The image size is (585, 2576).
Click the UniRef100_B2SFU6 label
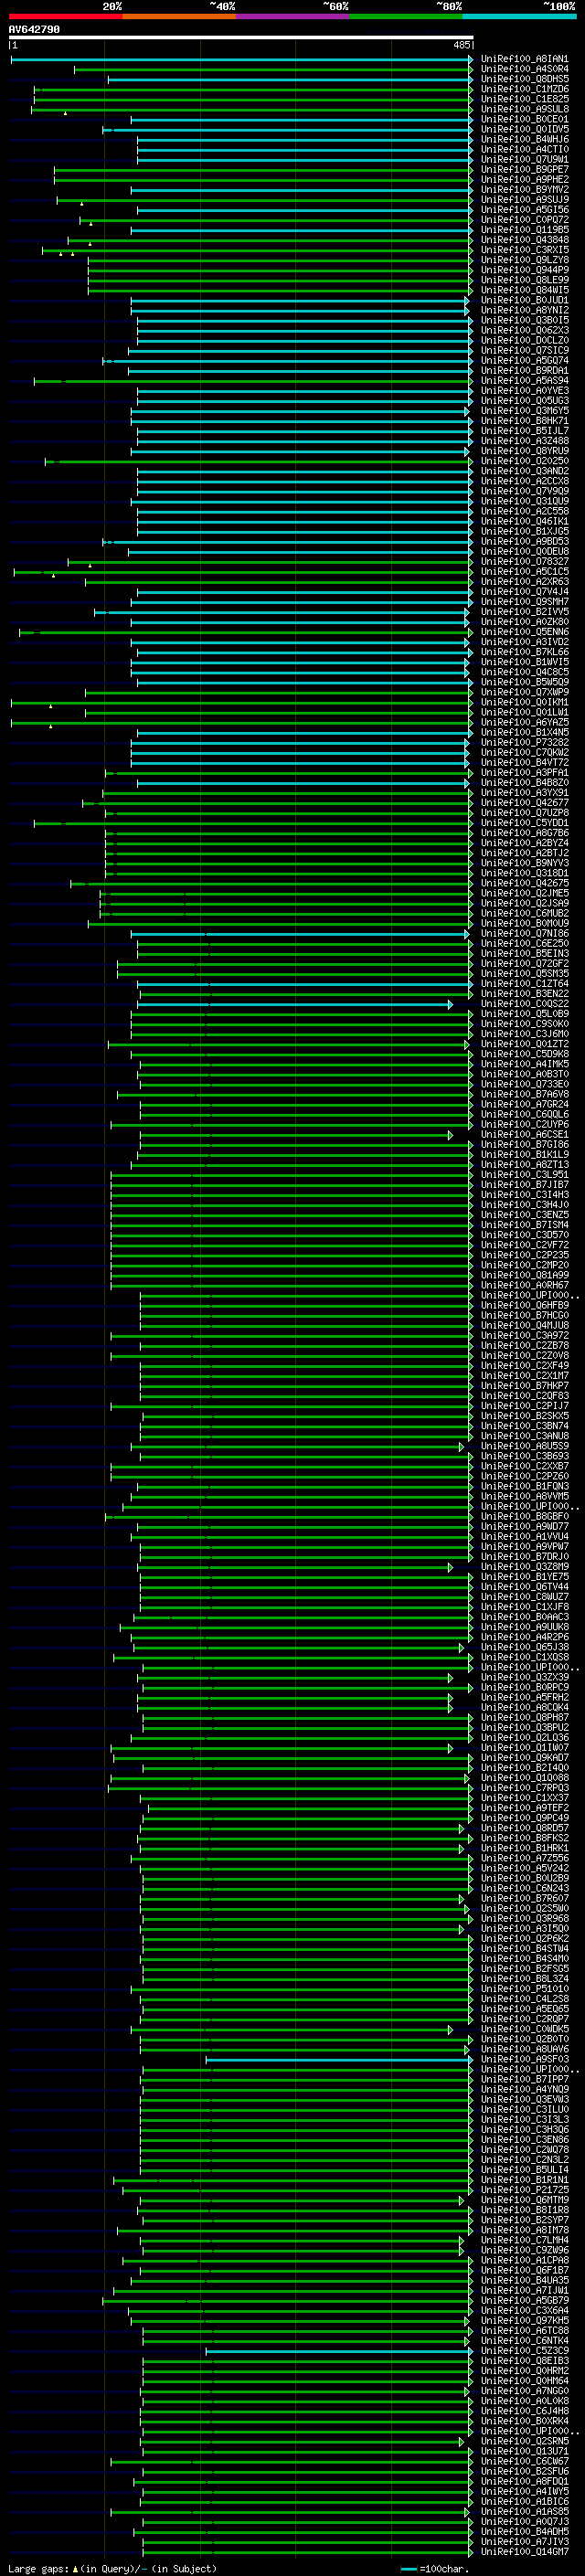click(x=524, y=2472)
